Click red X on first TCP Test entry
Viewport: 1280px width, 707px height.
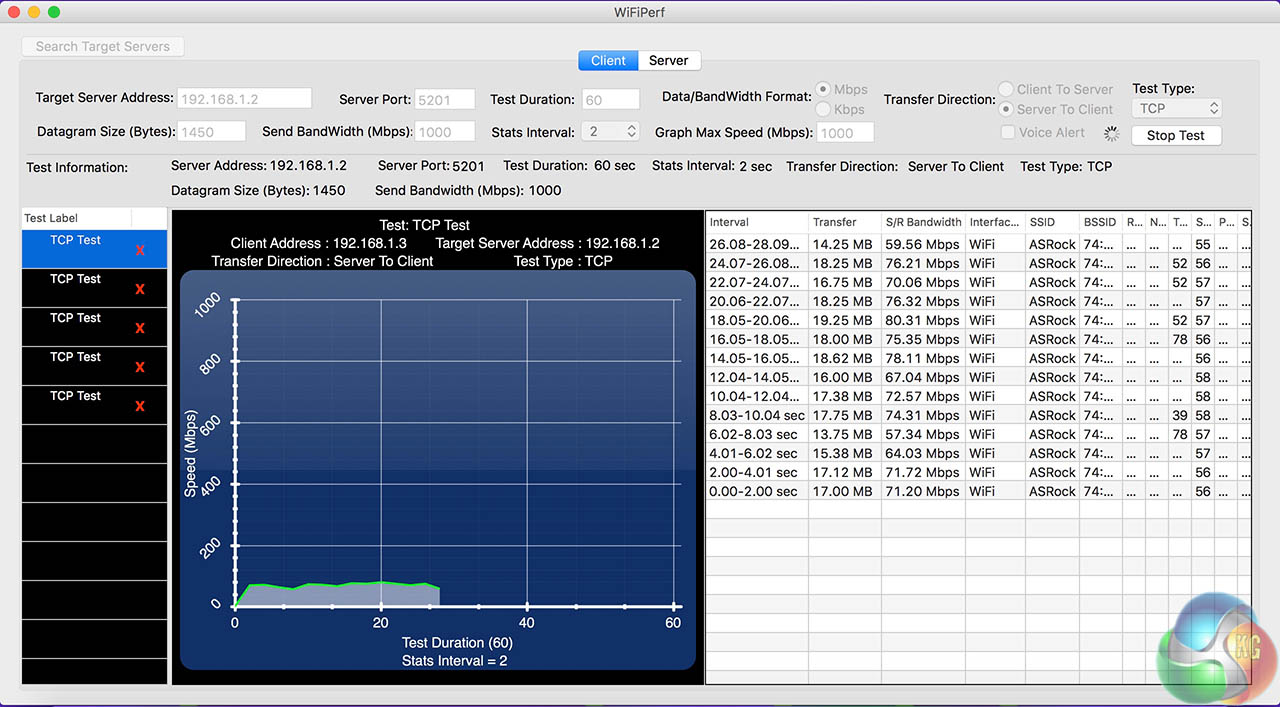[140, 250]
